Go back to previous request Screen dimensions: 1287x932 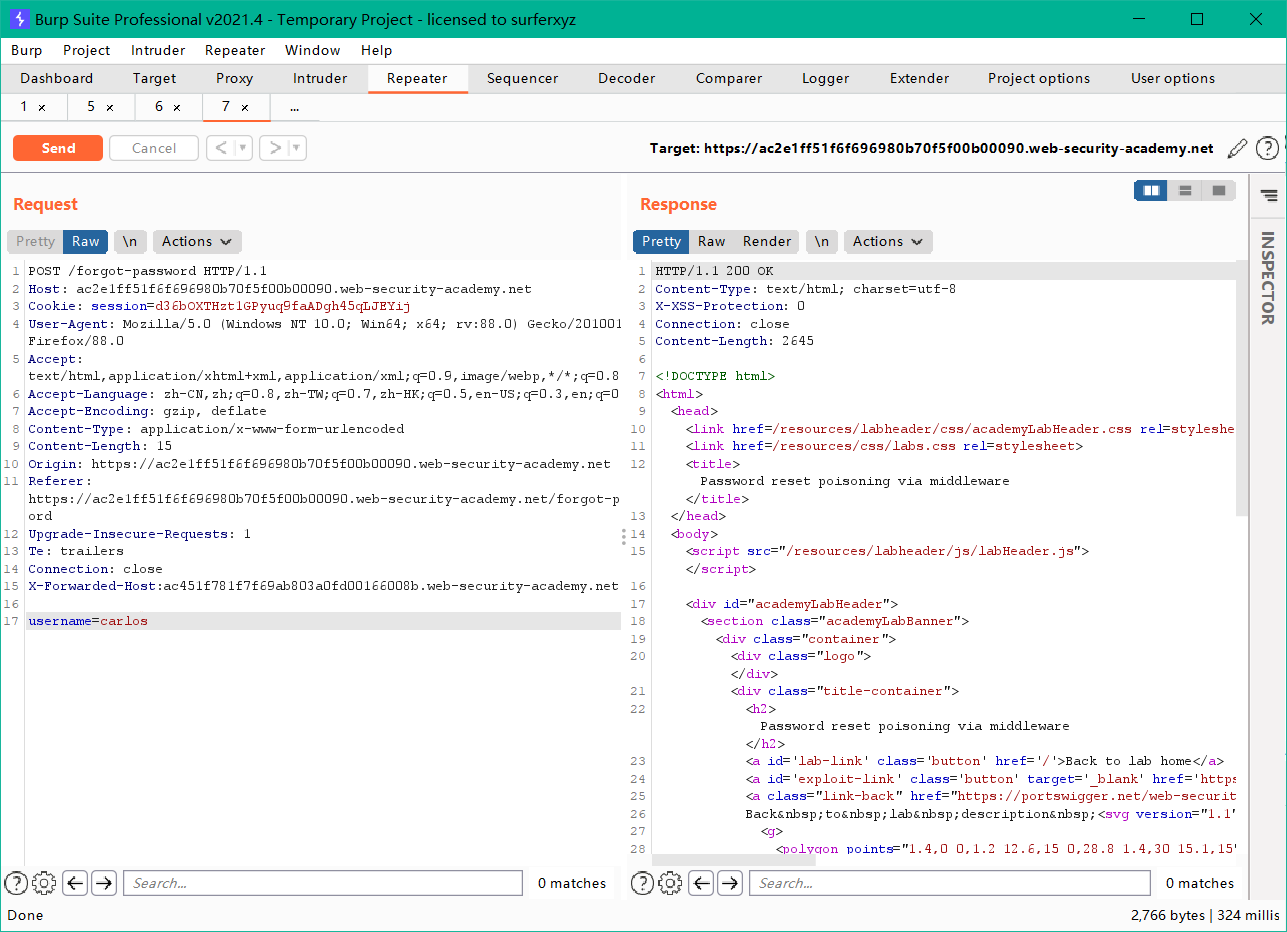(x=221, y=148)
